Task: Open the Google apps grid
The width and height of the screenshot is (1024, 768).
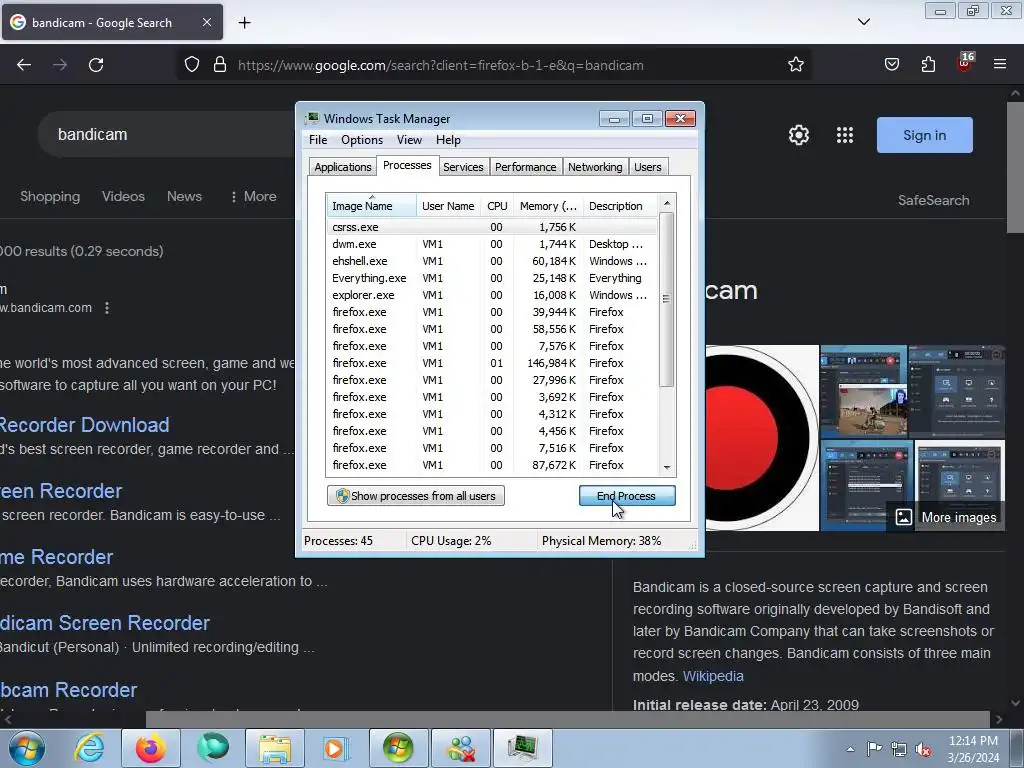Action: [845, 135]
